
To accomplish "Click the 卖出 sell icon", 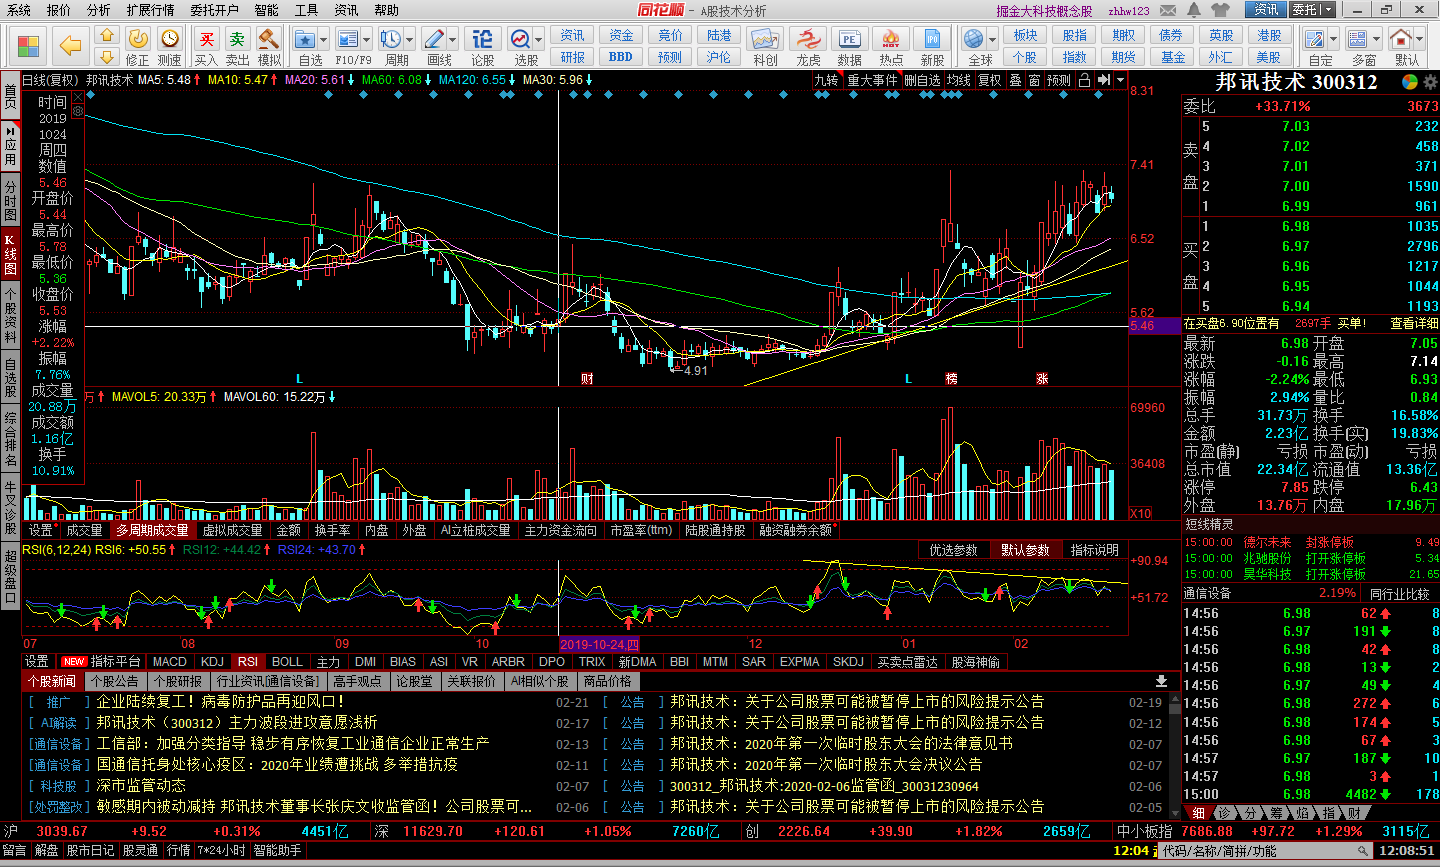I will [x=238, y=38].
